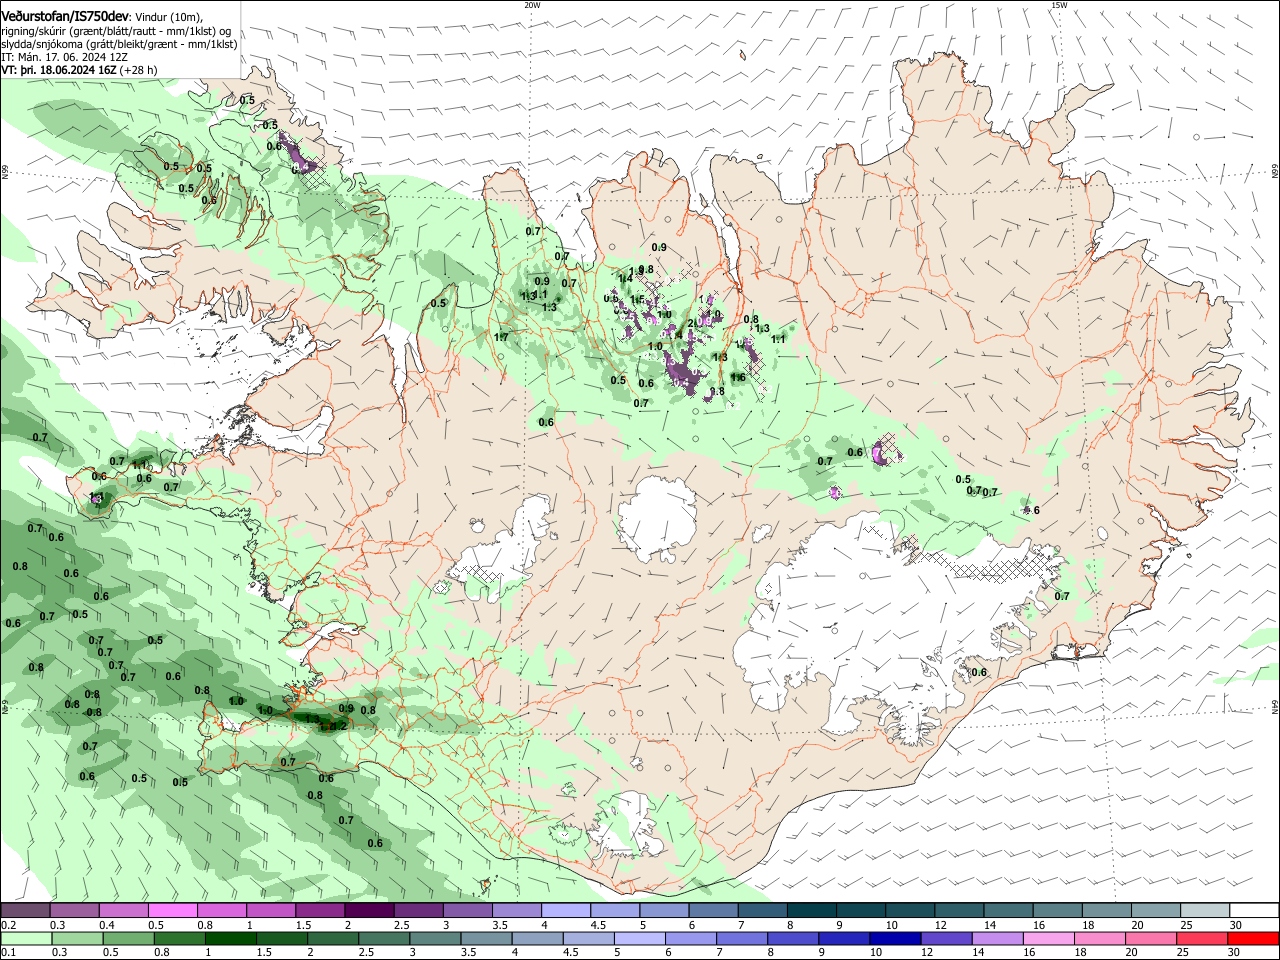This screenshot has height=960, width=1280.
Task: Click the 20W longitude label at top
Action: (532, 5)
